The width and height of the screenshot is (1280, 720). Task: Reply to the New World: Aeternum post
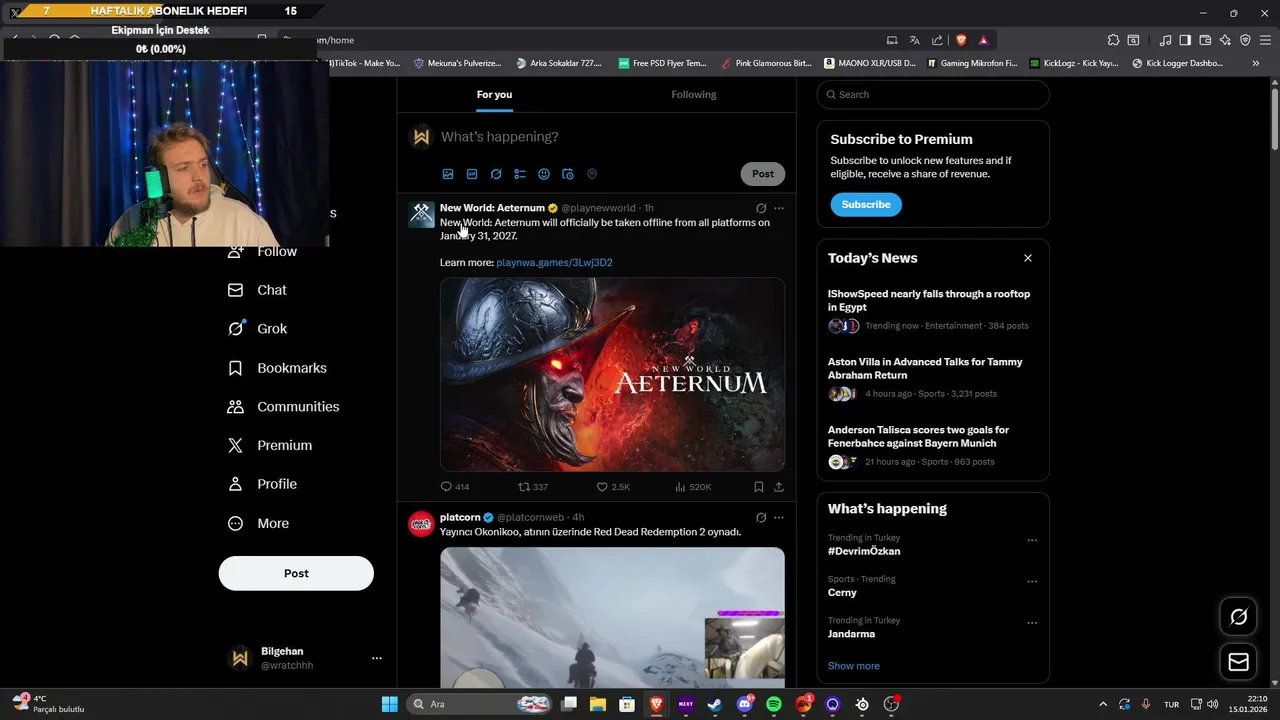click(x=454, y=487)
